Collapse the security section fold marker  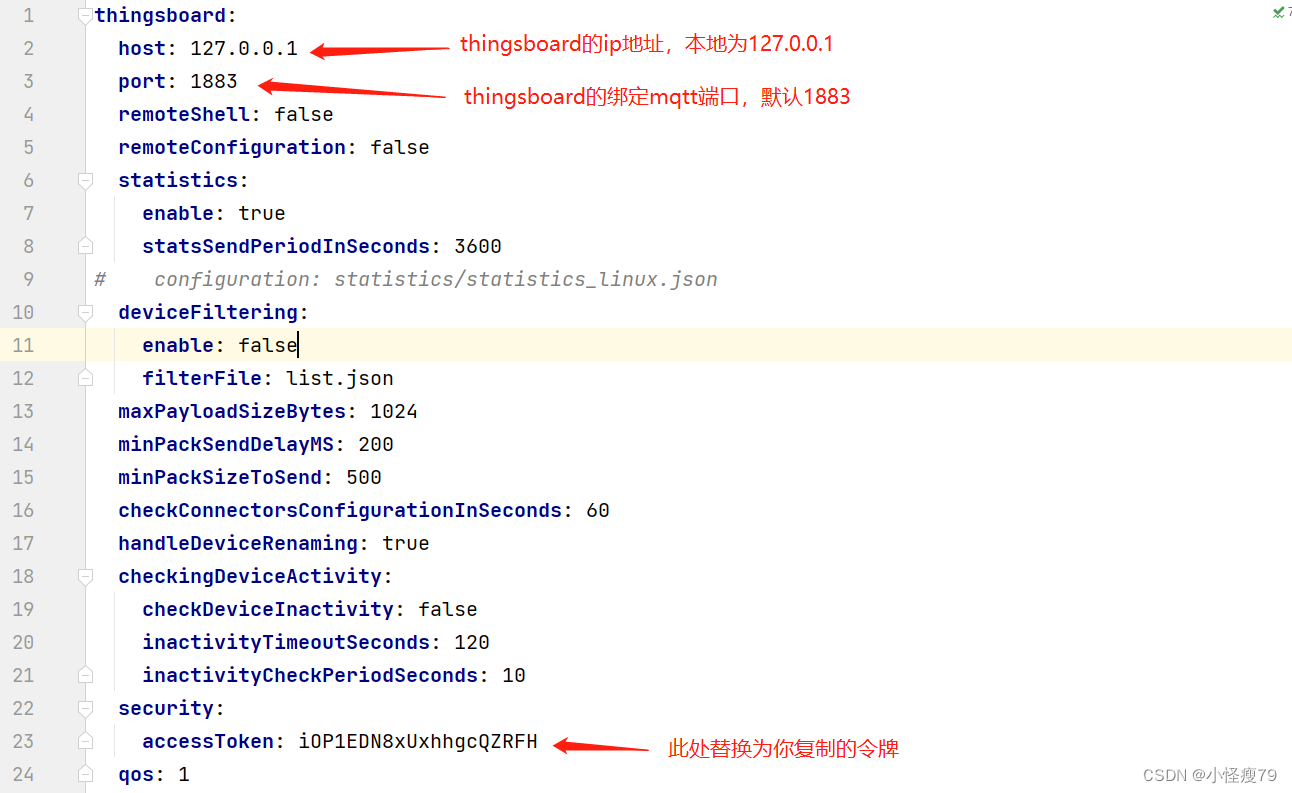(85, 709)
